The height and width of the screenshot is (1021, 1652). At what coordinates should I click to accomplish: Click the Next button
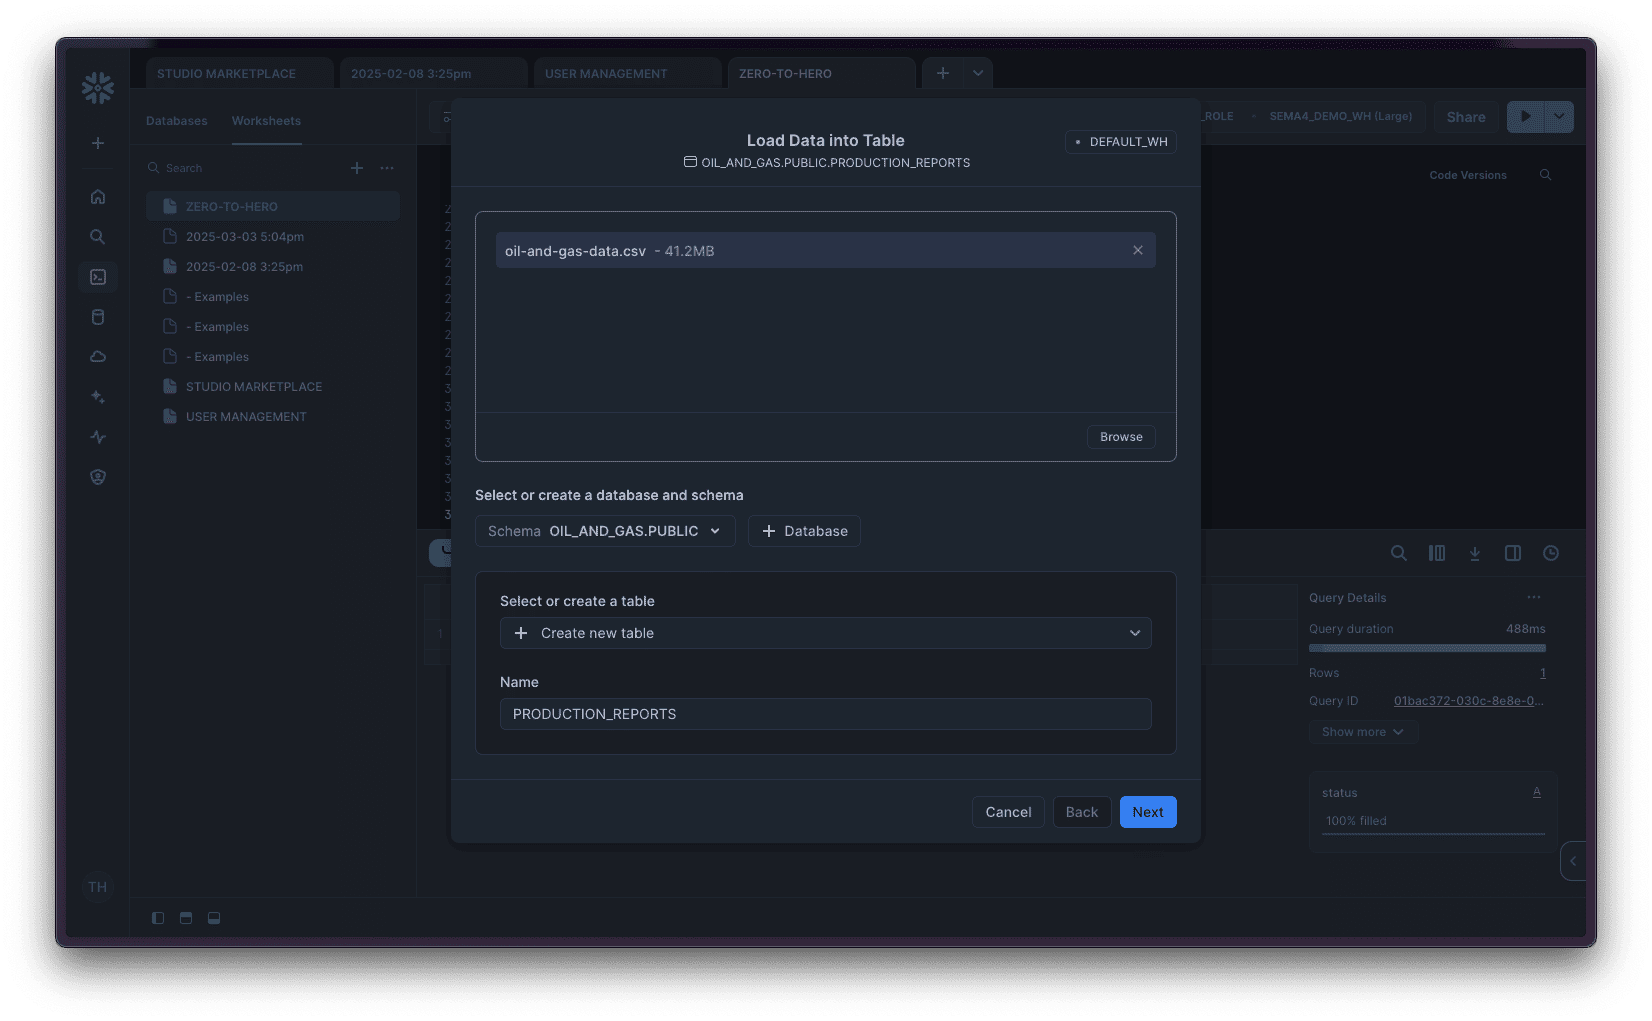coord(1147,812)
